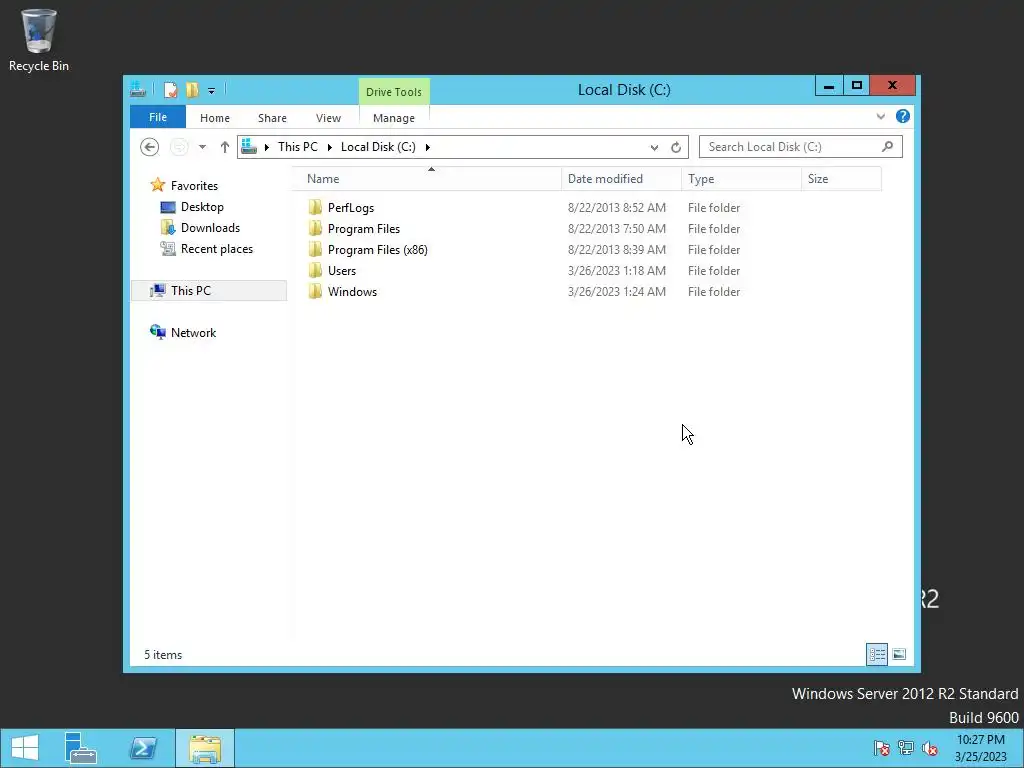Open Customize Quick Access Toolbar dropdown
1024x768 pixels.
(212, 91)
